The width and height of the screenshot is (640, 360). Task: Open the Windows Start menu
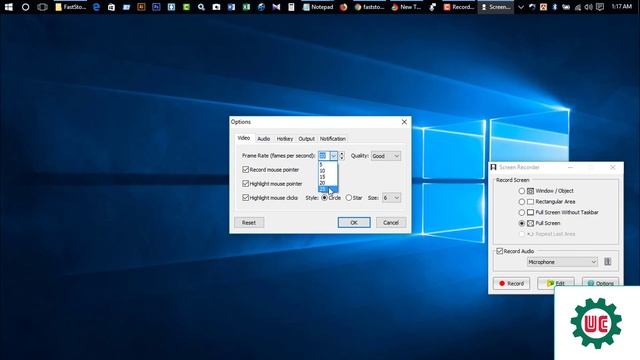9,7
